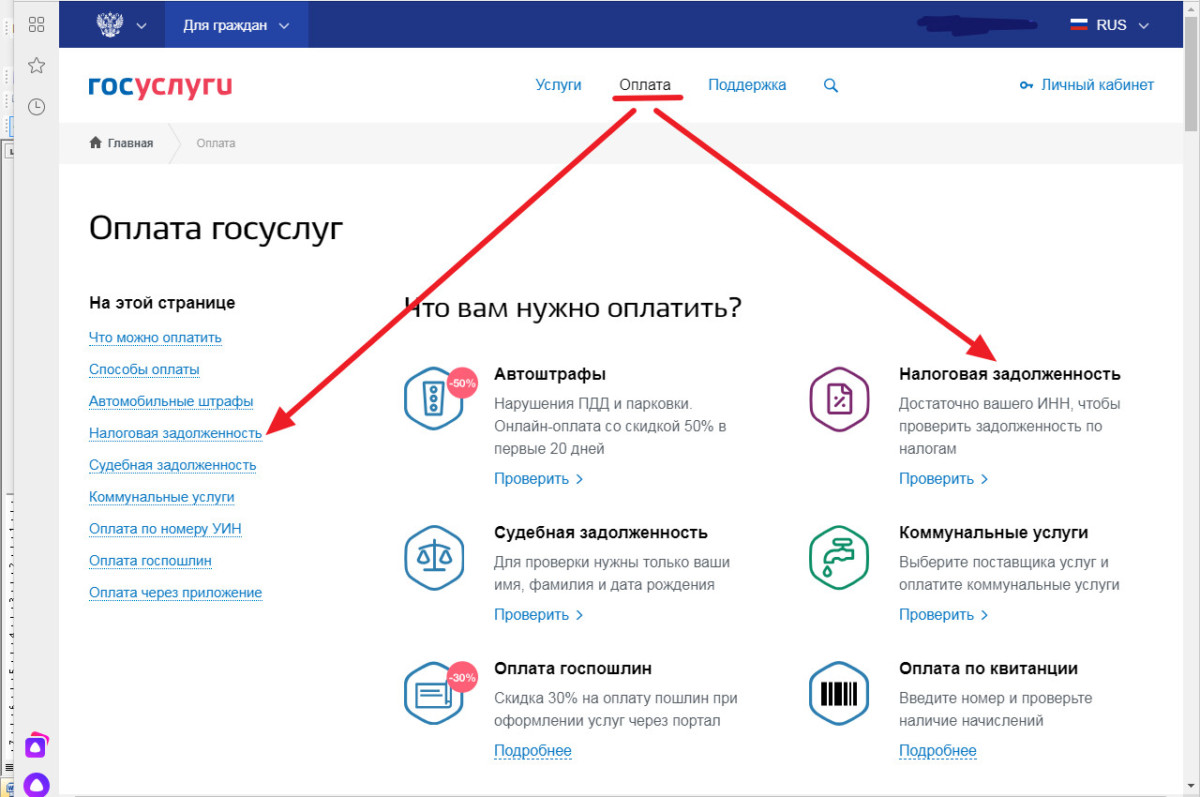Click the Госуслуги logo
The width and height of the screenshot is (1200, 797).
click(x=160, y=86)
